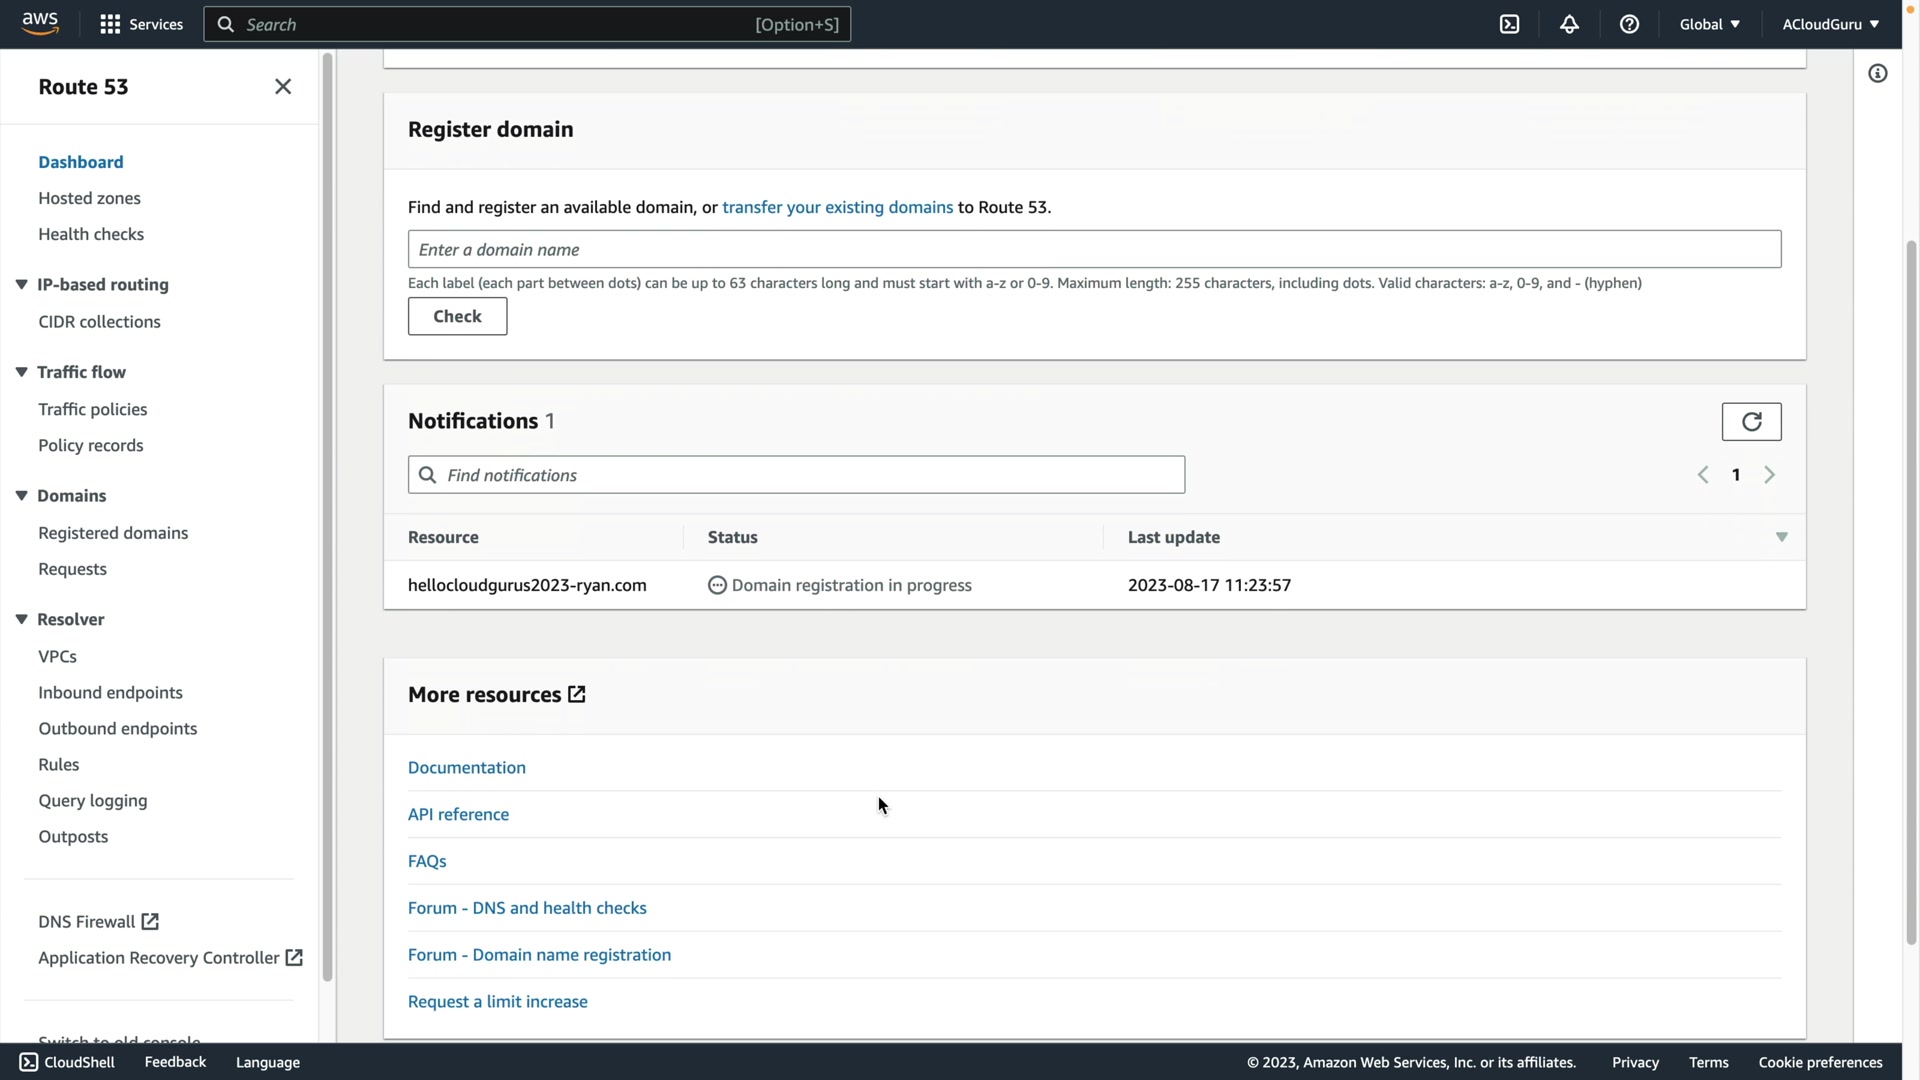The height and width of the screenshot is (1080, 1920).
Task: Open the ACloudGuru account menu
Action: click(1829, 24)
